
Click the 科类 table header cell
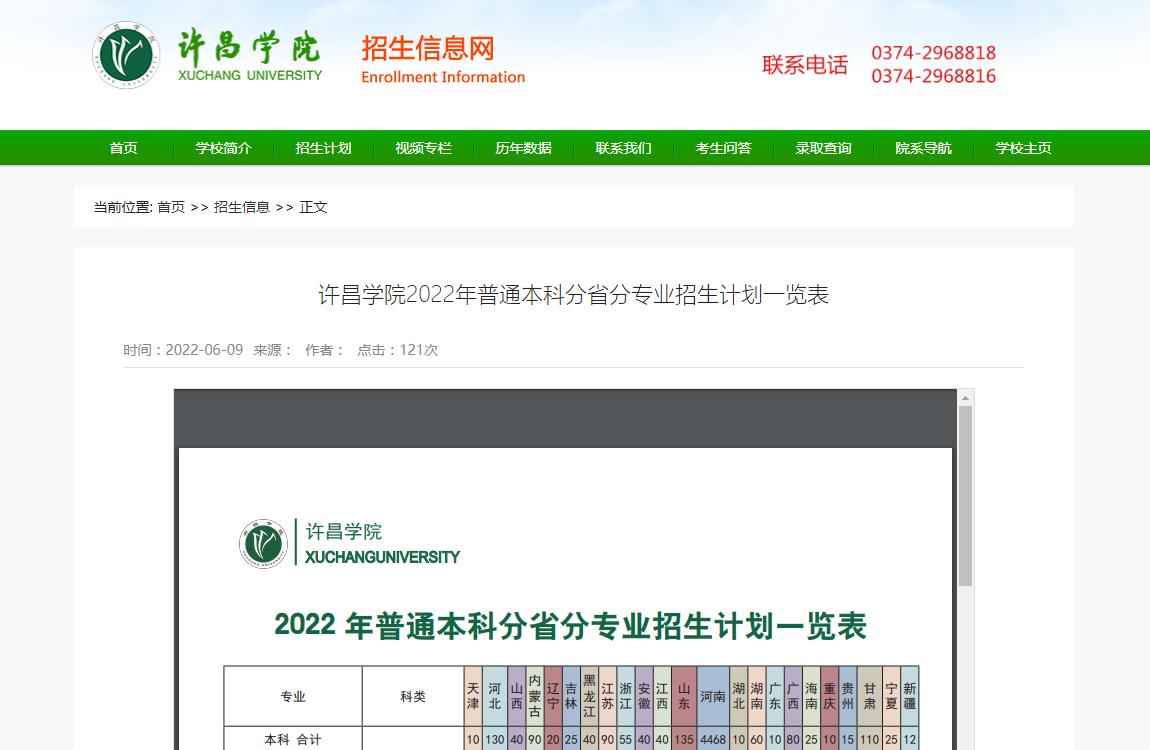[413, 696]
